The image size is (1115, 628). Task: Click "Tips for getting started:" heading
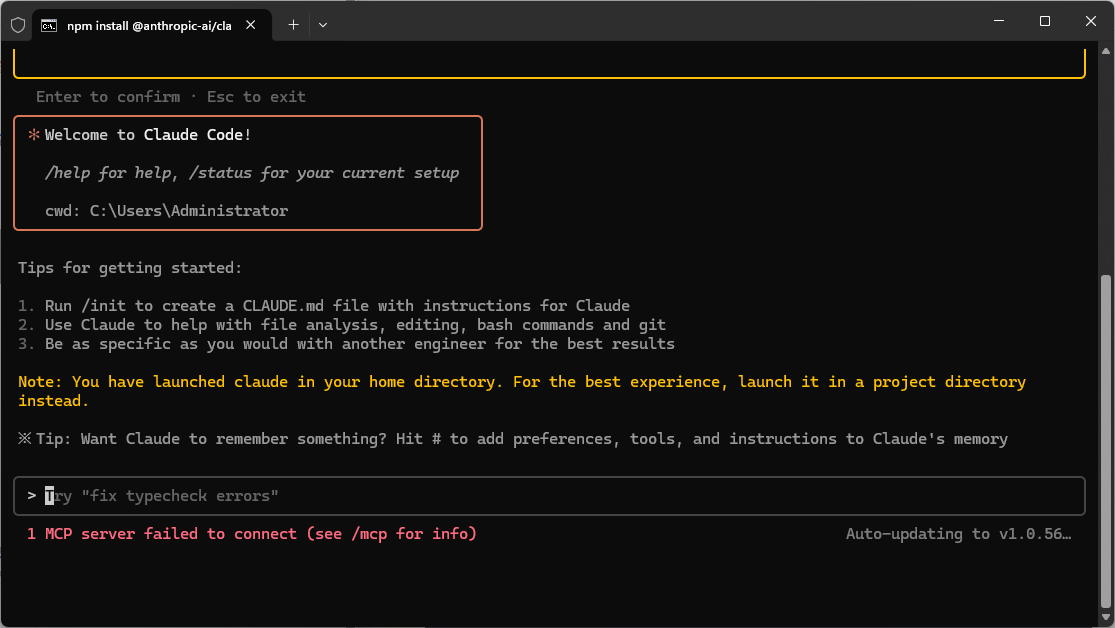130,267
